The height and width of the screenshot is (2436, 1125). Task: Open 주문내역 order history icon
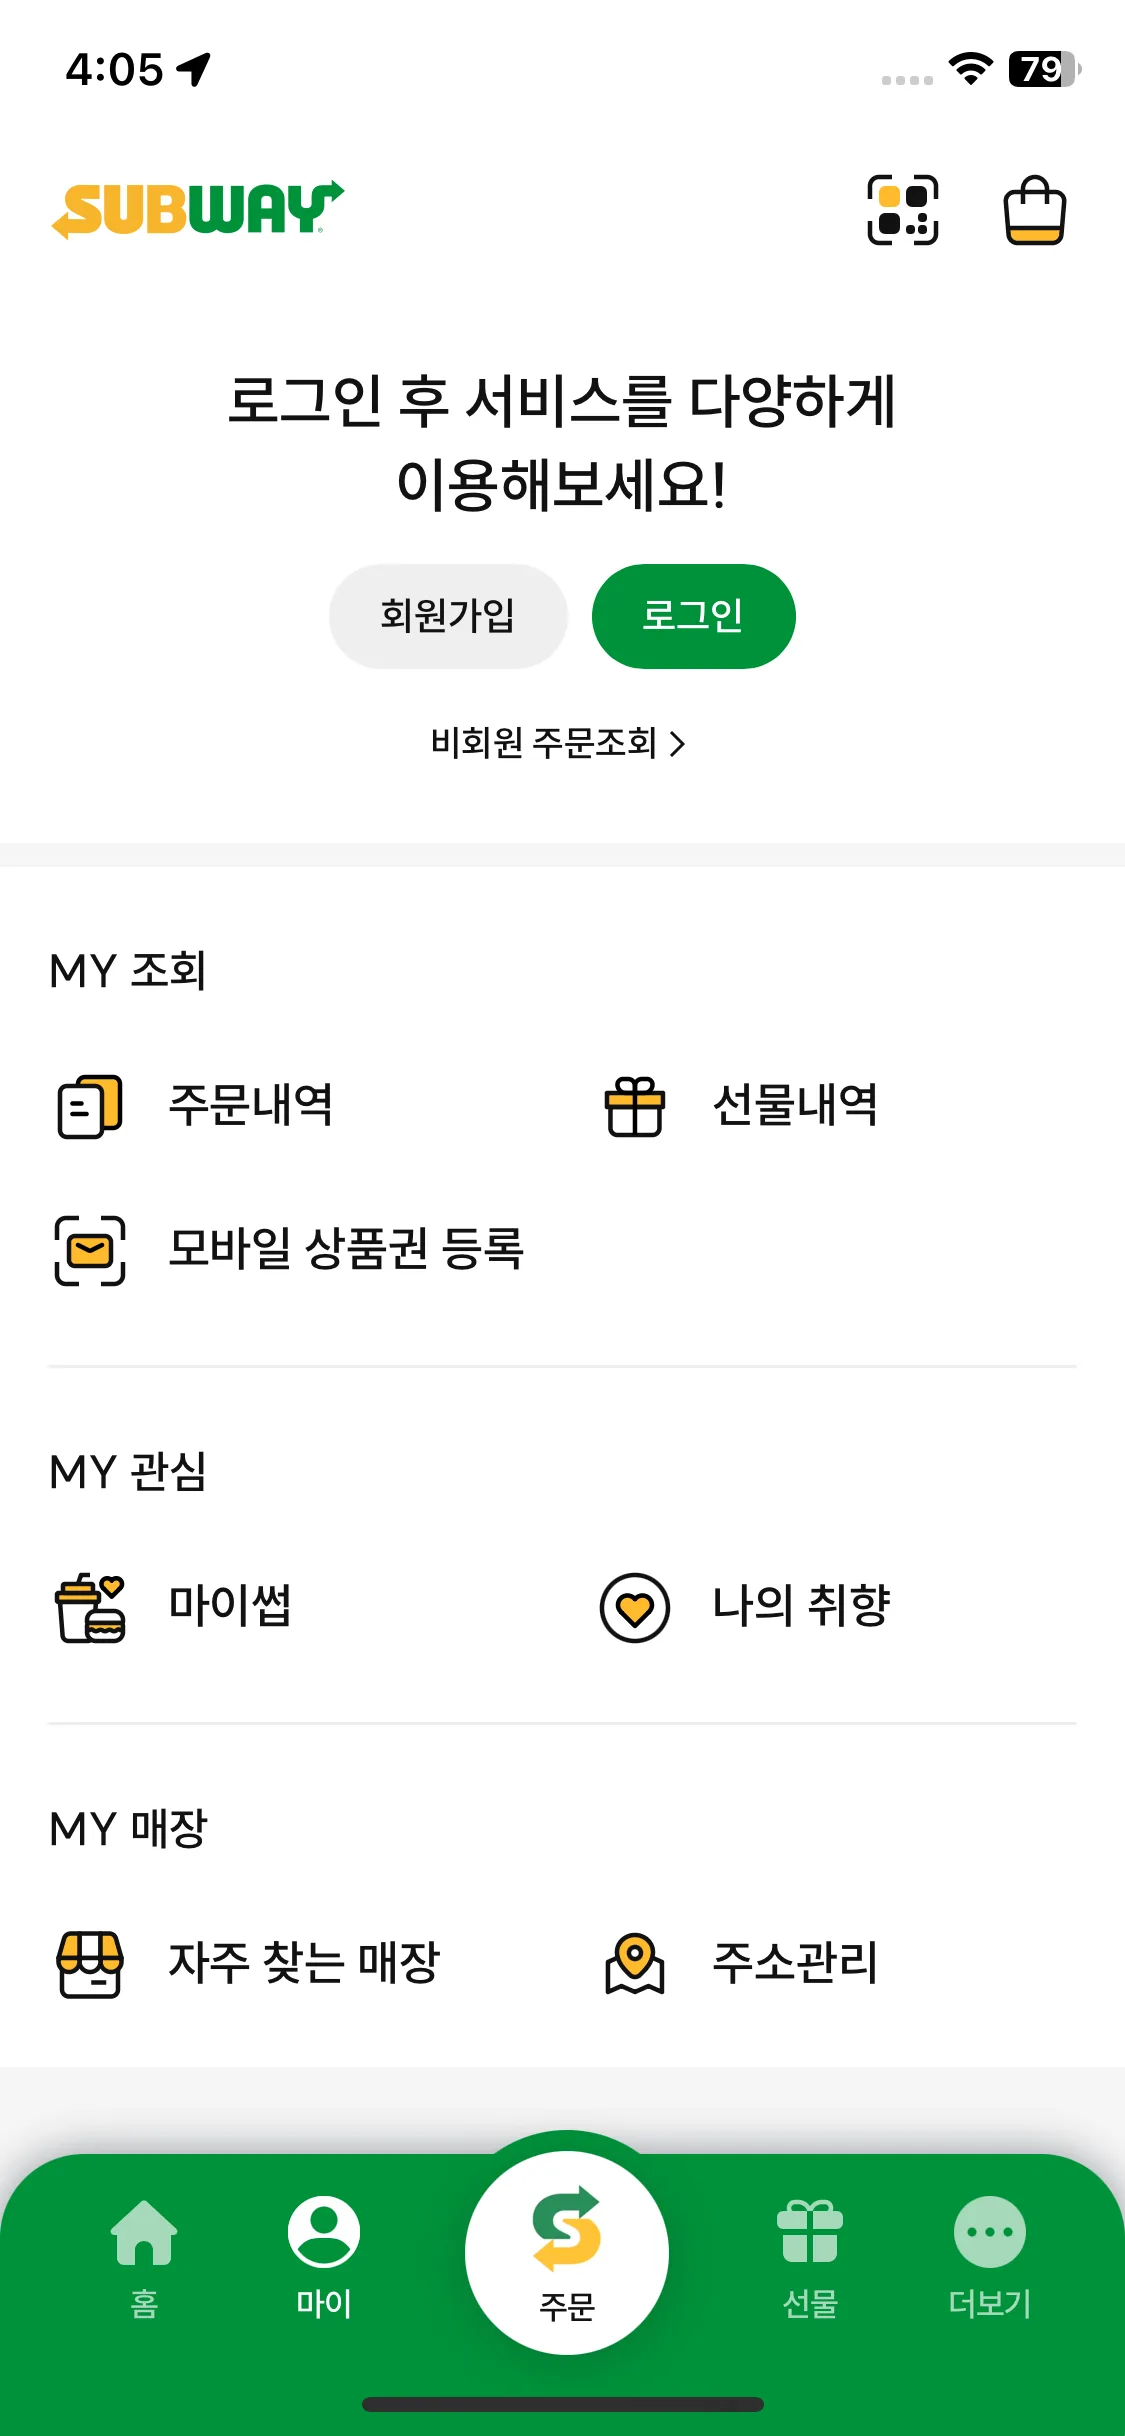(90, 1106)
